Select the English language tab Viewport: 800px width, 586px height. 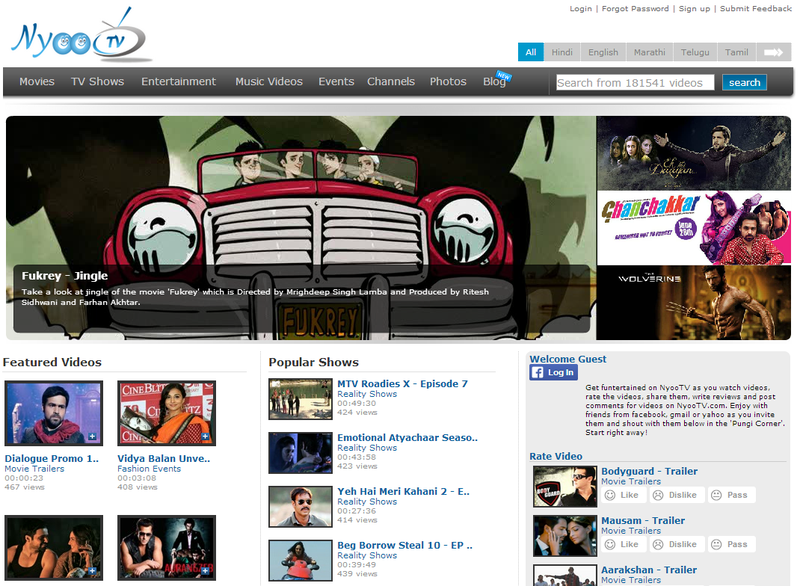[603, 52]
